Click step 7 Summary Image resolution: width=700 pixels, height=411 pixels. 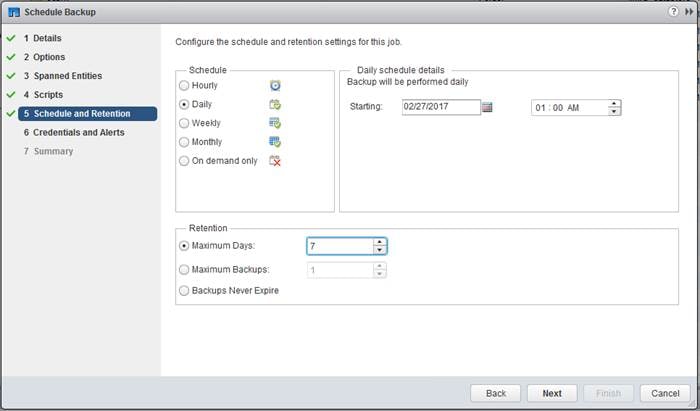(x=48, y=151)
